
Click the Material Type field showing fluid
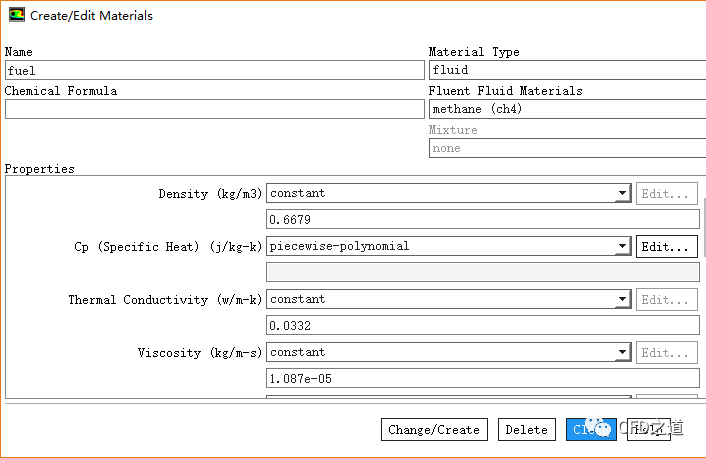point(566,70)
